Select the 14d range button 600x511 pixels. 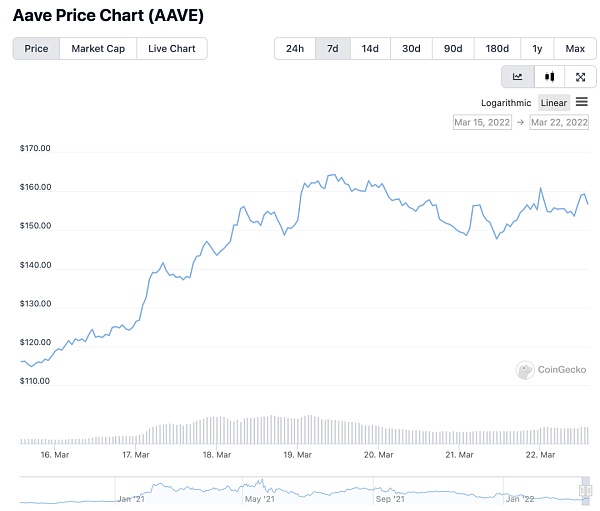click(370, 48)
